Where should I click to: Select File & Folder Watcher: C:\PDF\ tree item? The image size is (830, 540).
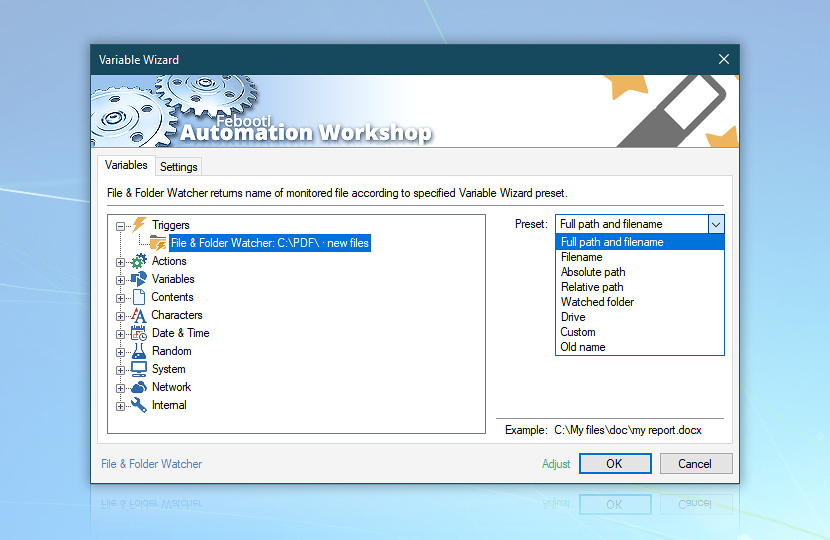269,243
